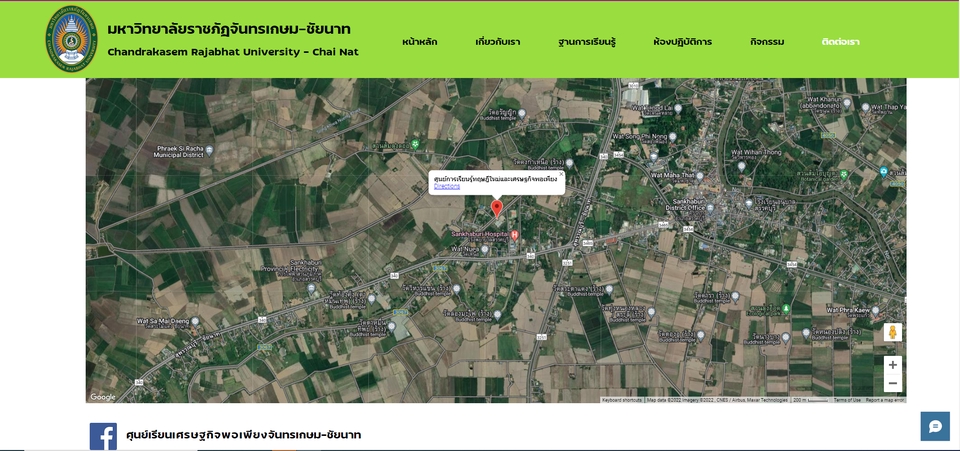
Task: Open the chat widget button
Action: 935,426
